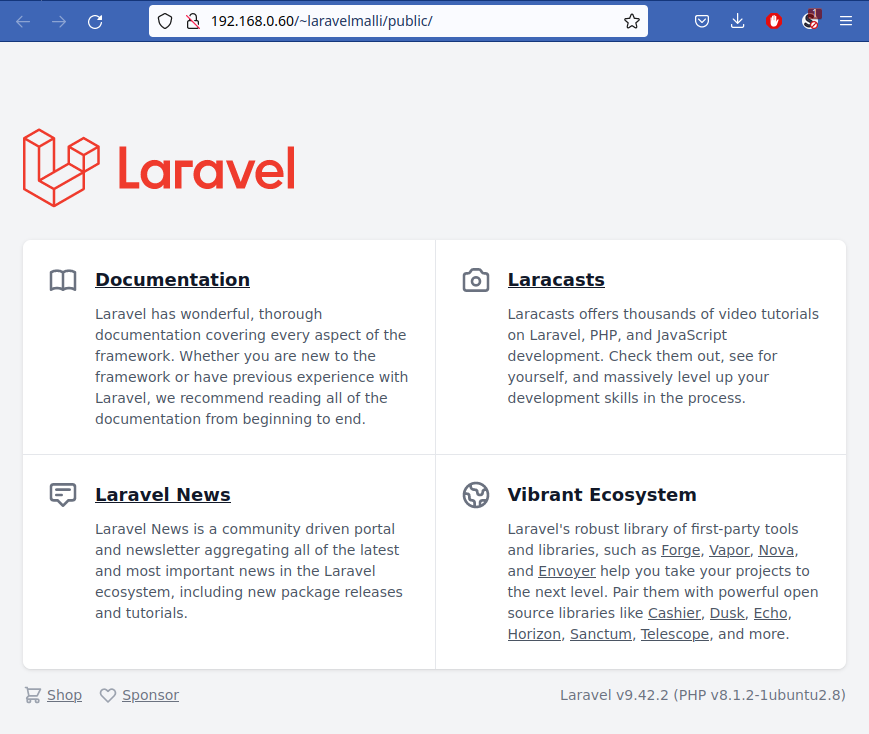Follow the Forge link
The image size is (869, 734).
(x=680, y=550)
